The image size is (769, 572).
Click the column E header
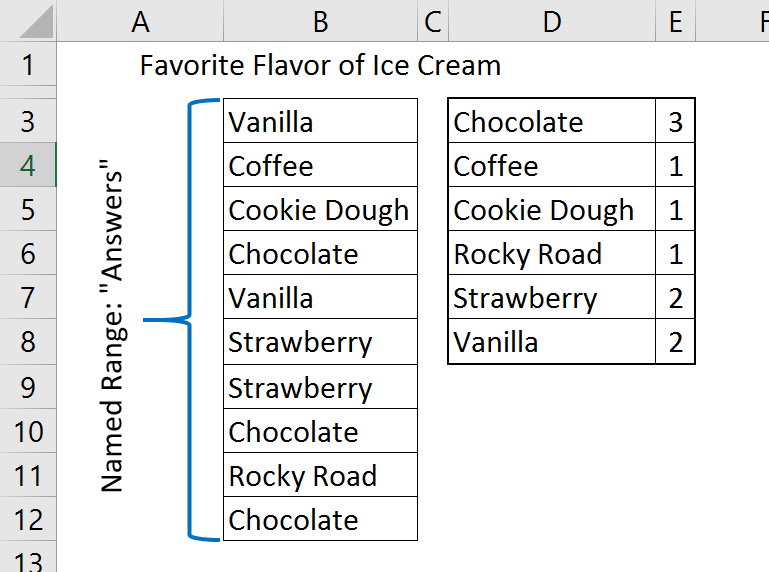676,20
